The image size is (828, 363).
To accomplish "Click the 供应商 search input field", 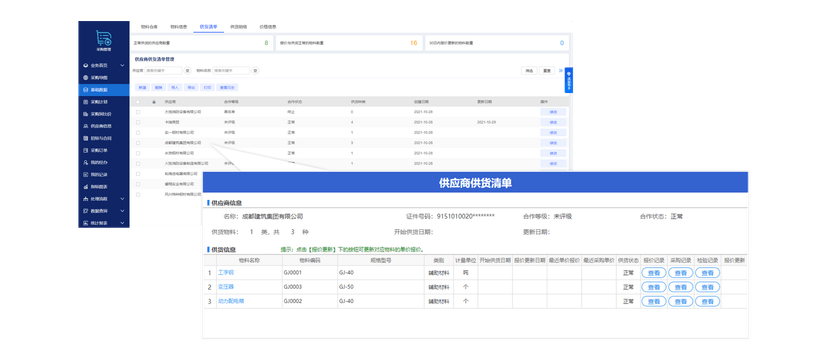I will click(x=163, y=70).
